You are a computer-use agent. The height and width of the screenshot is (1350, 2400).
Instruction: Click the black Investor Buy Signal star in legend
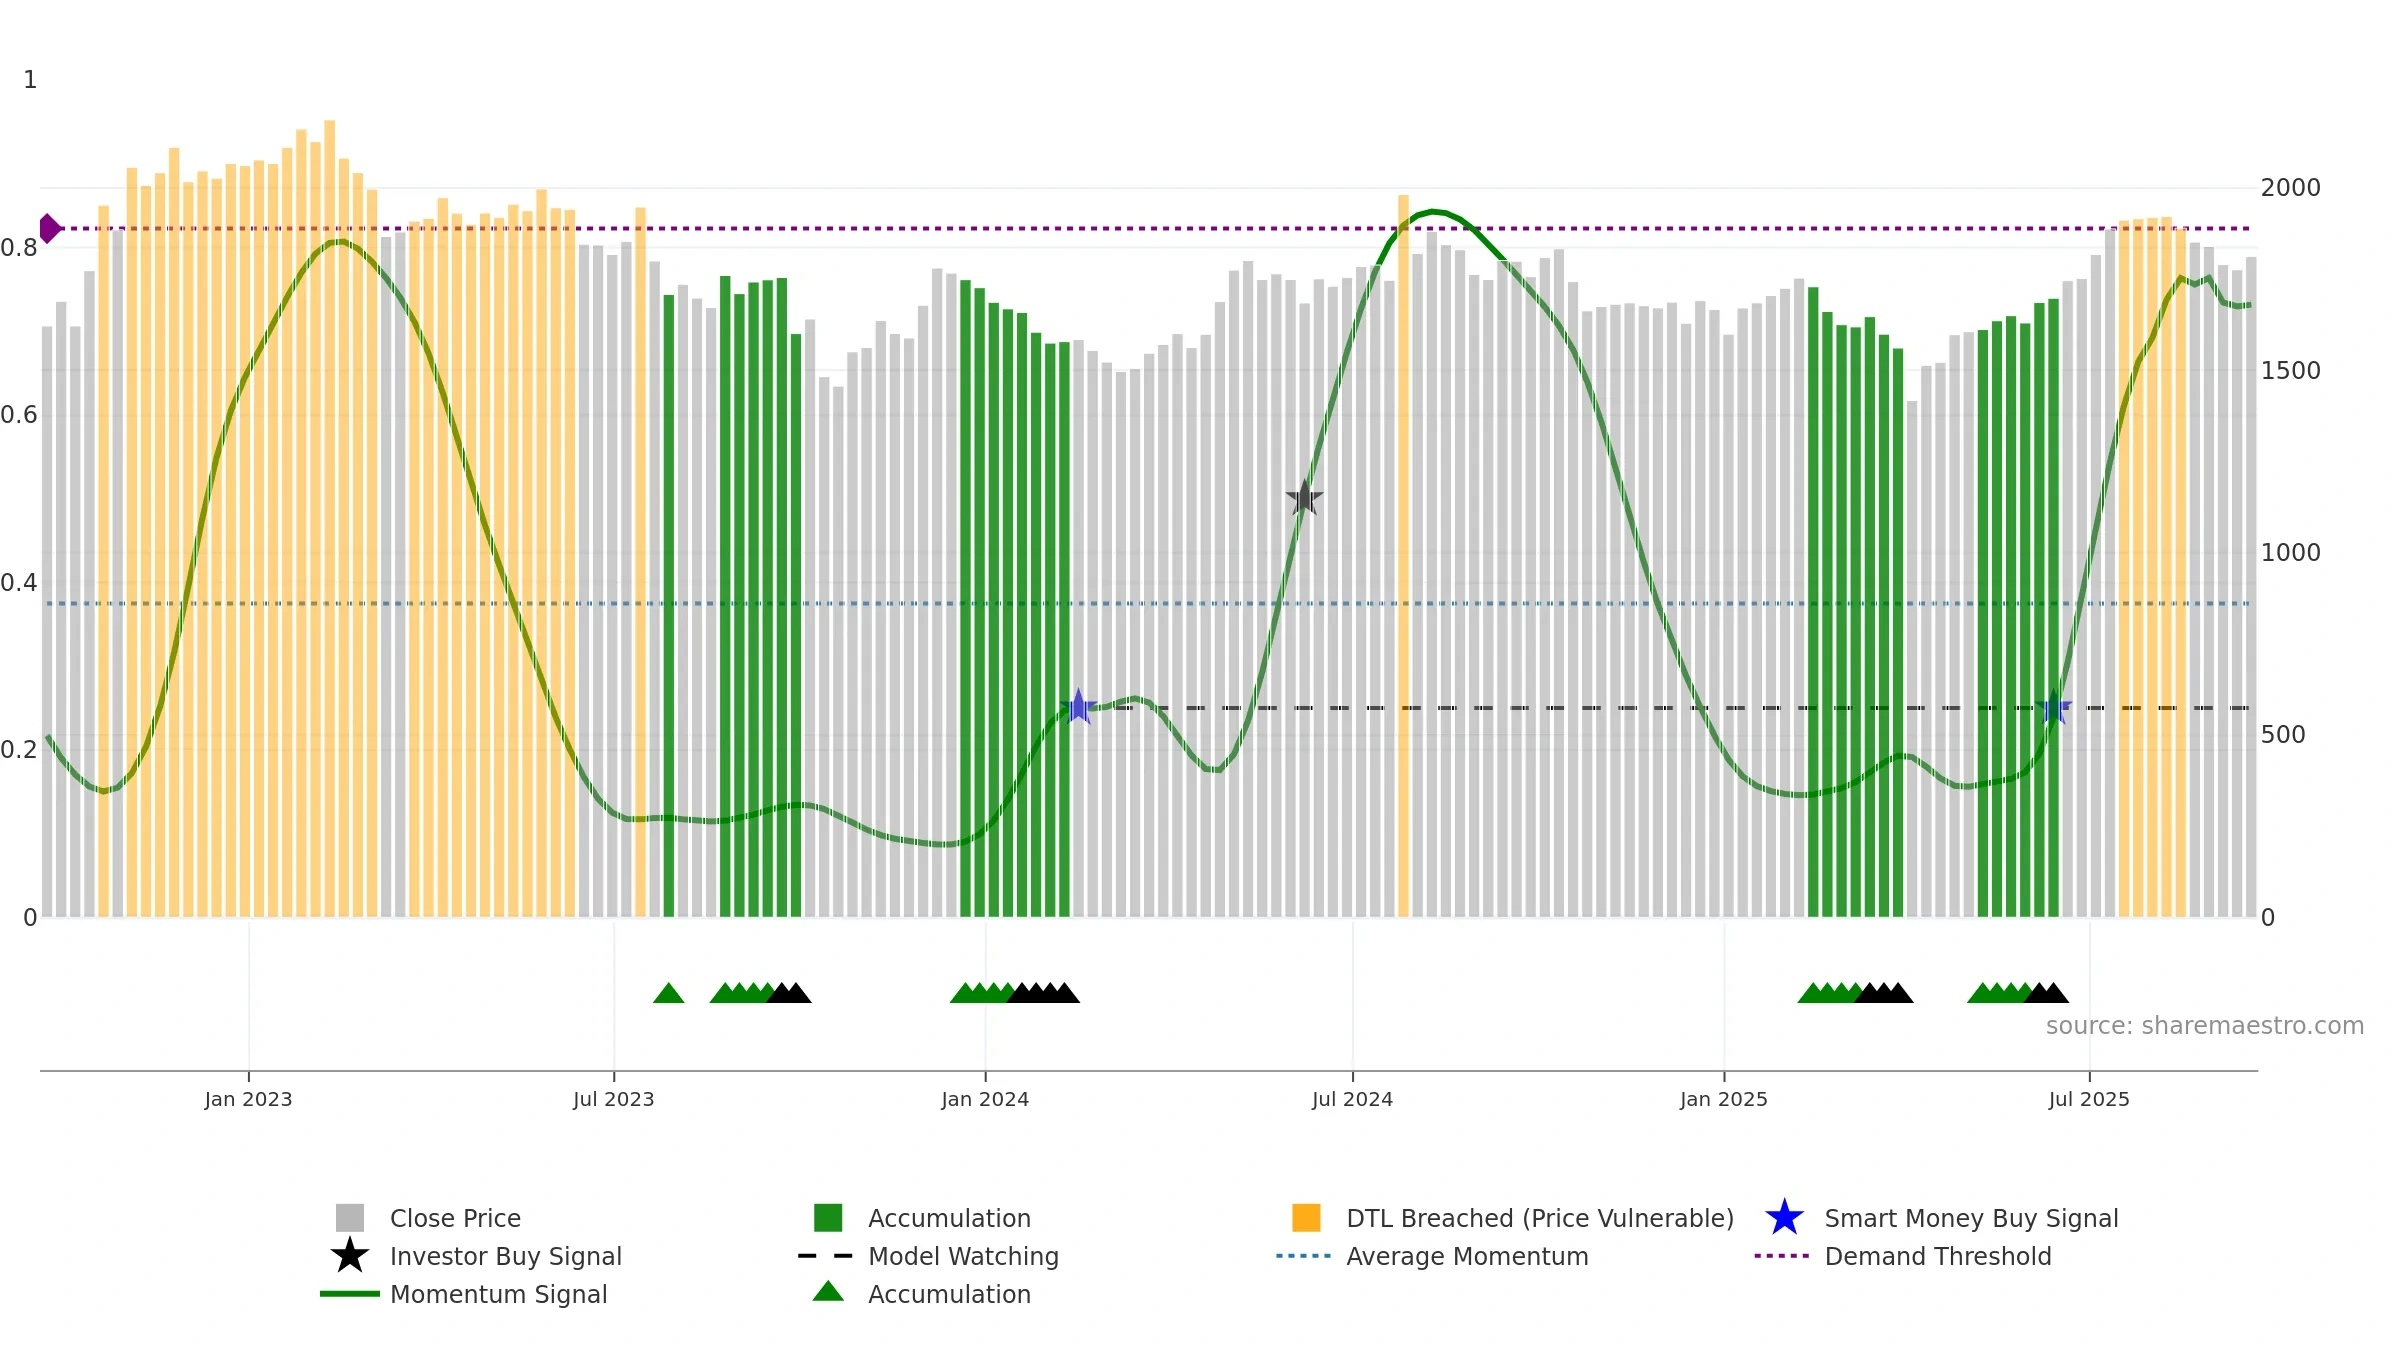point(350,1255)
